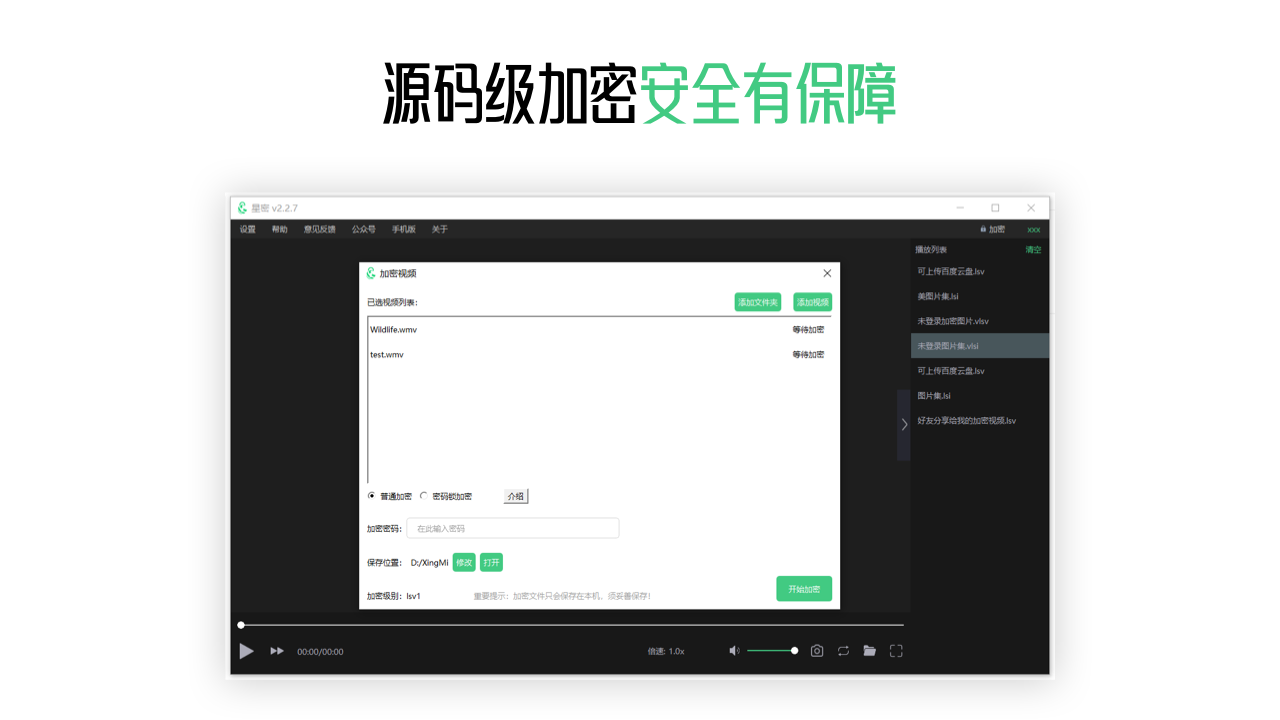Viewport: 1280px width, 720px height.
Task: Collapse the playlist with the chevron arrow
Action: (904, 424)
